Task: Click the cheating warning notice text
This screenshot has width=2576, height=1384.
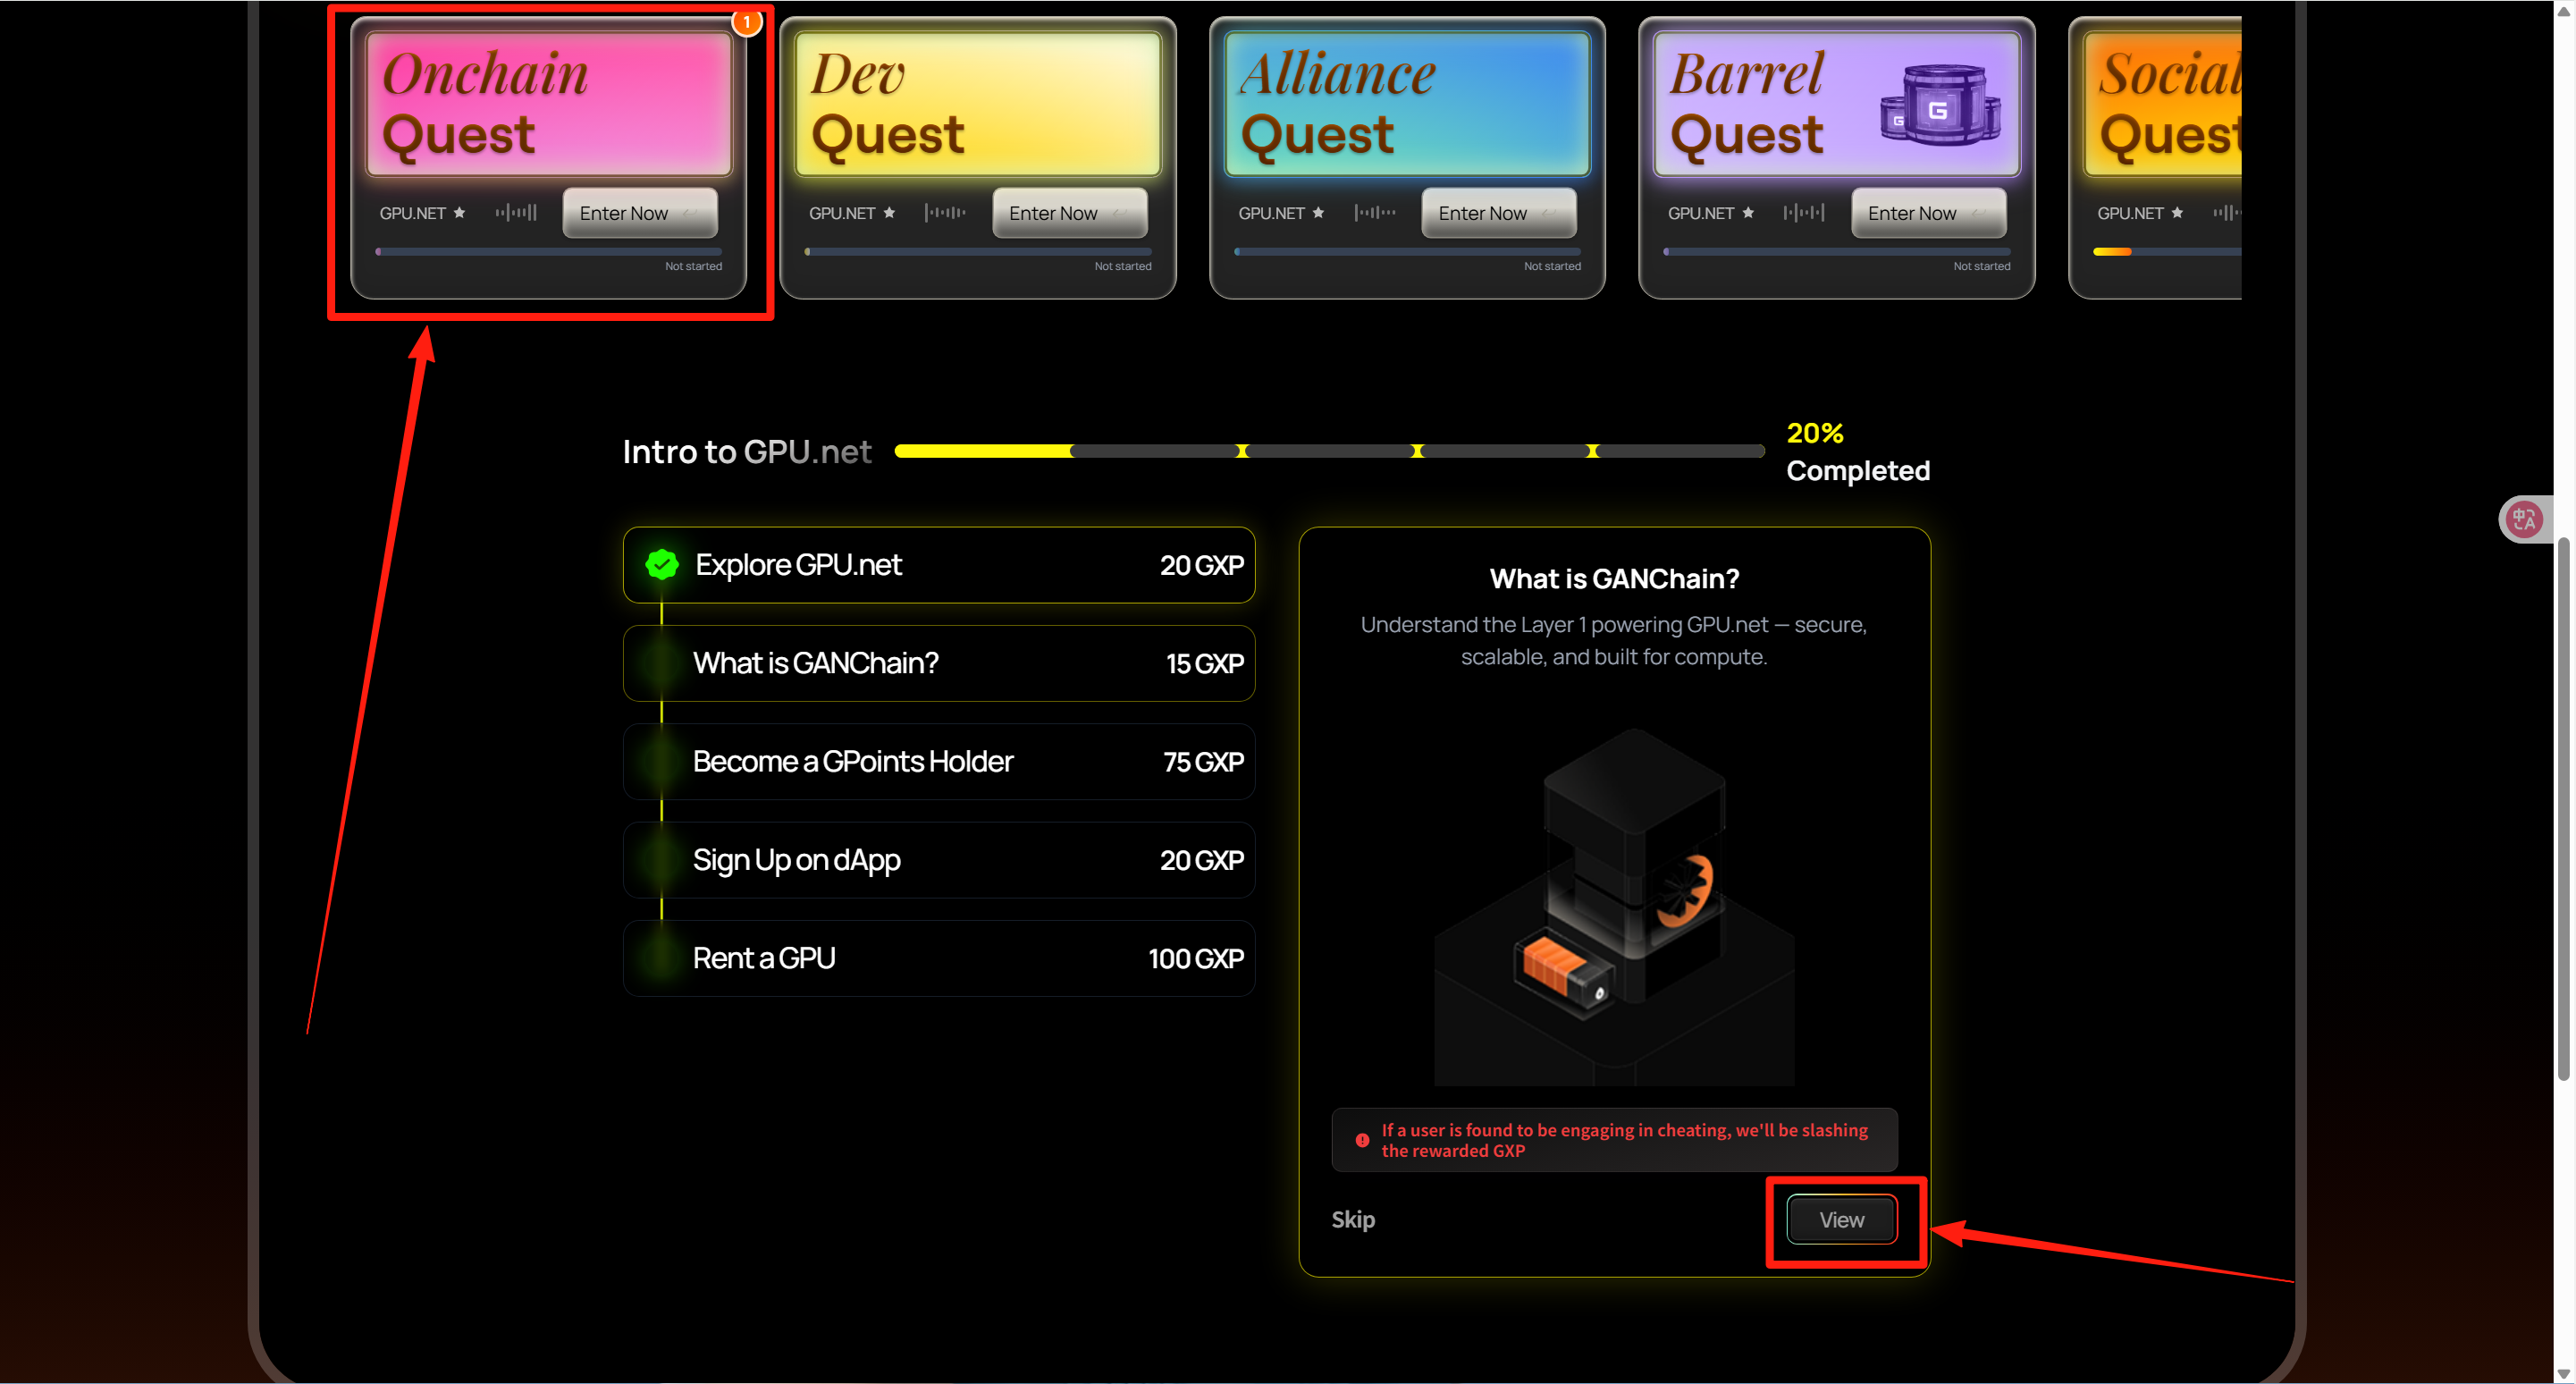Action: [x=1624, y=1140]
